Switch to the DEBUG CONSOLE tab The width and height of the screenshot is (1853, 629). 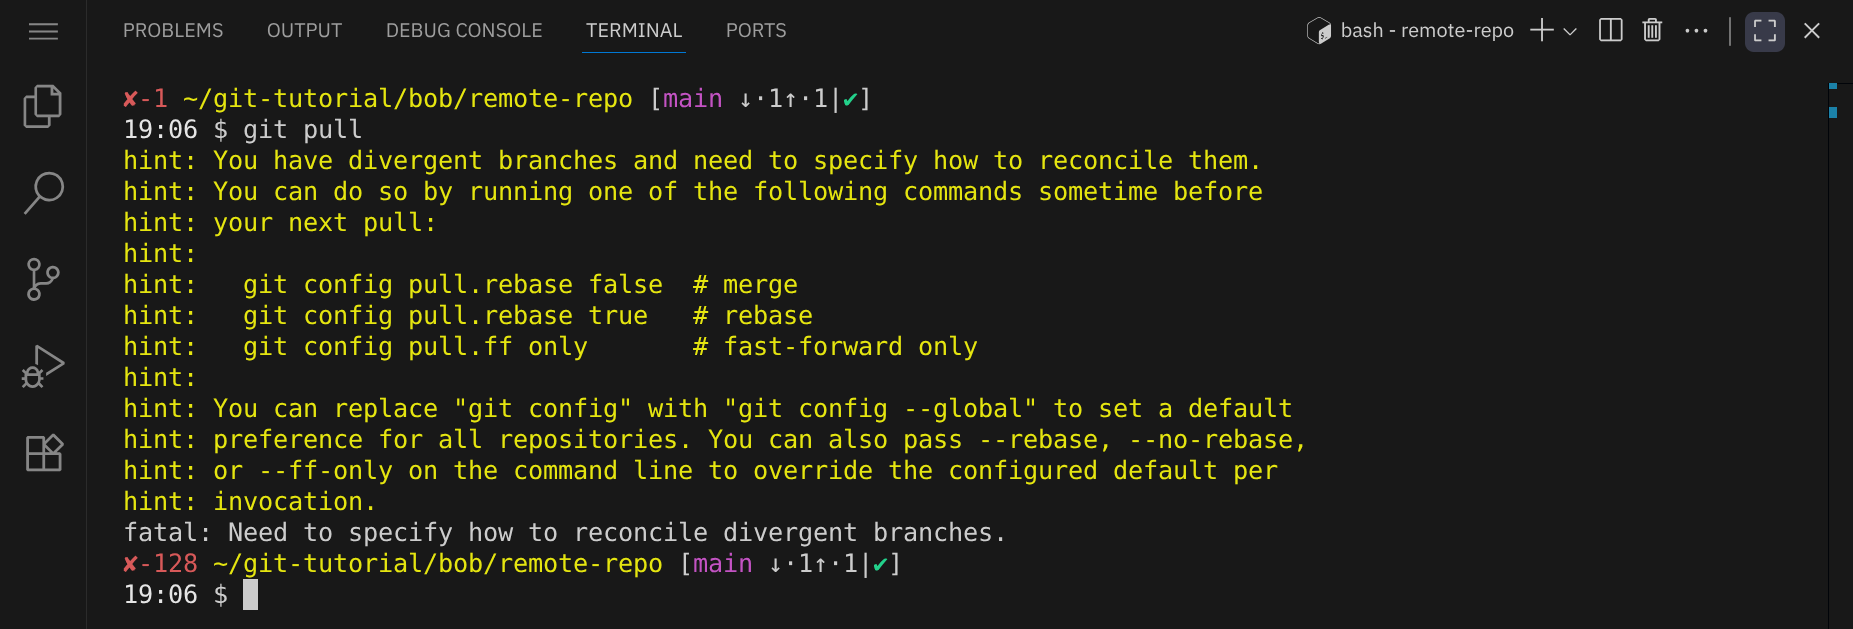(464, 30)
